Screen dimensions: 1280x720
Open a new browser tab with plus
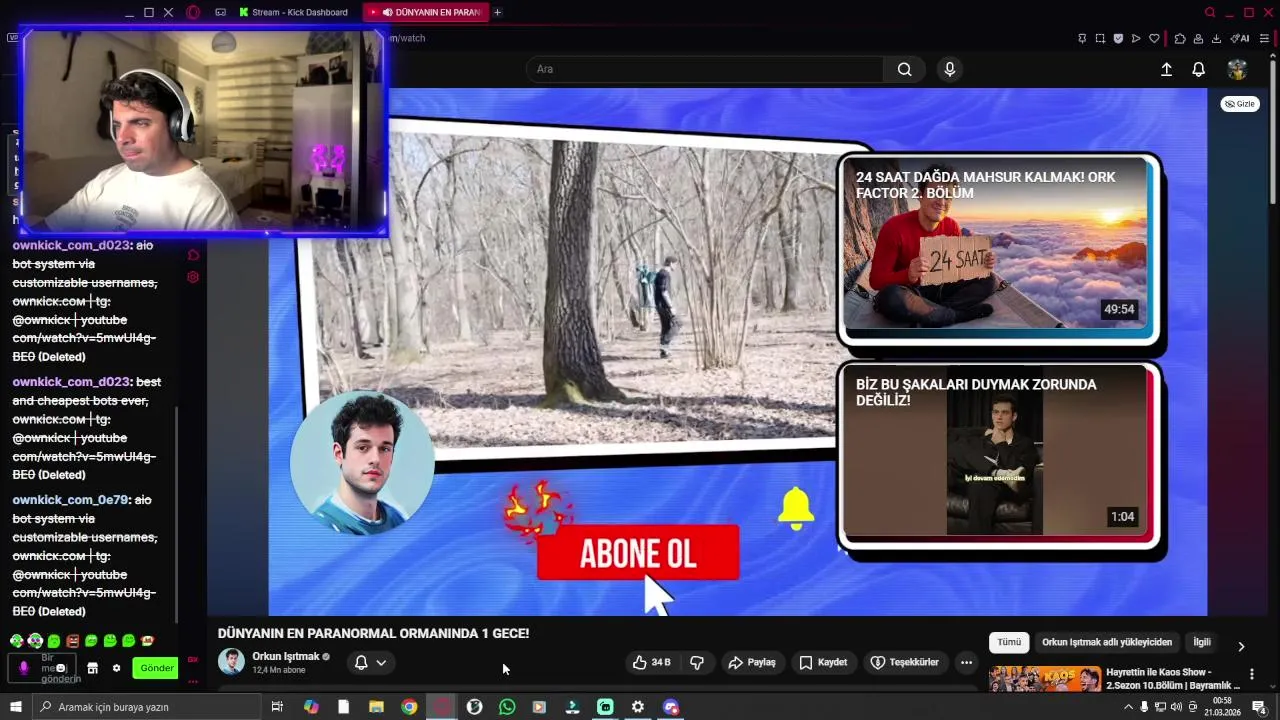498,12
